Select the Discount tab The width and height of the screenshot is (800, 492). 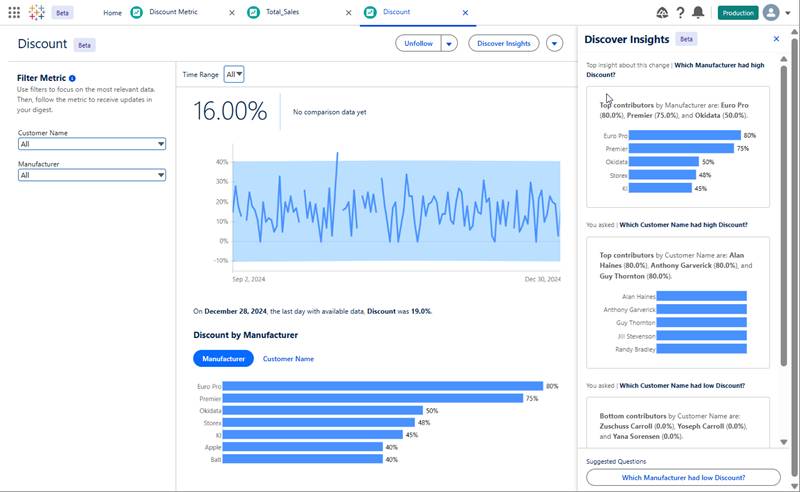pyautogui.click(x=396, y=12)
